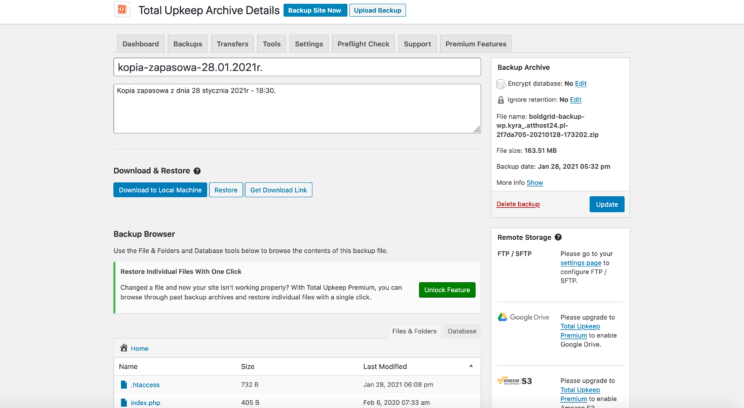
Task: Click the .htaccess file icon
Action: (x=124, y=385)
